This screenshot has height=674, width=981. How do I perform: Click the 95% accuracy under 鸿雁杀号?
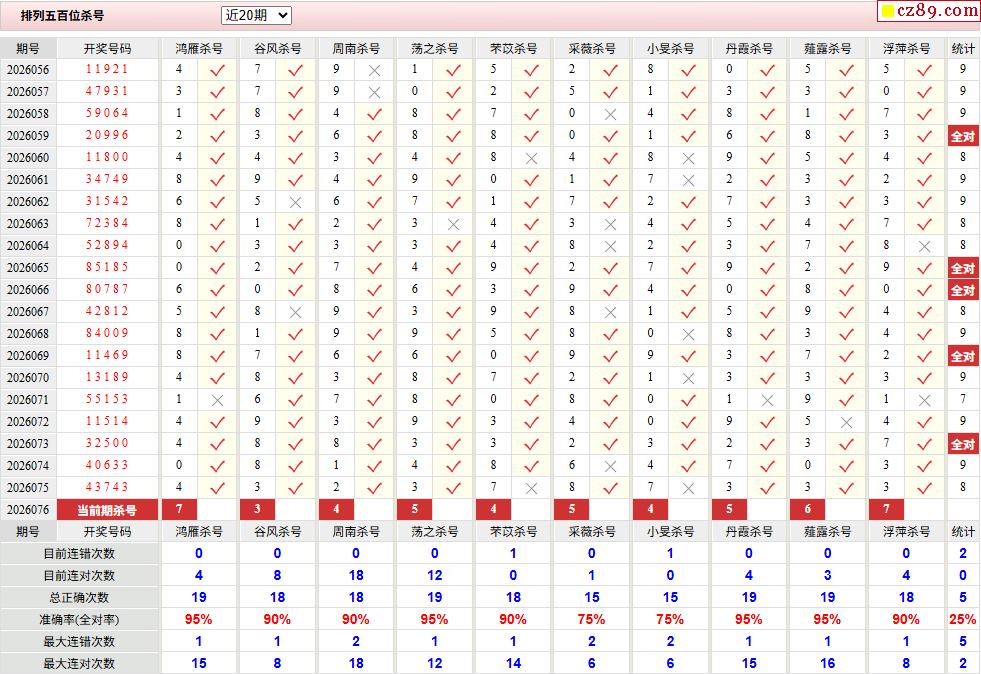point(198,620)
